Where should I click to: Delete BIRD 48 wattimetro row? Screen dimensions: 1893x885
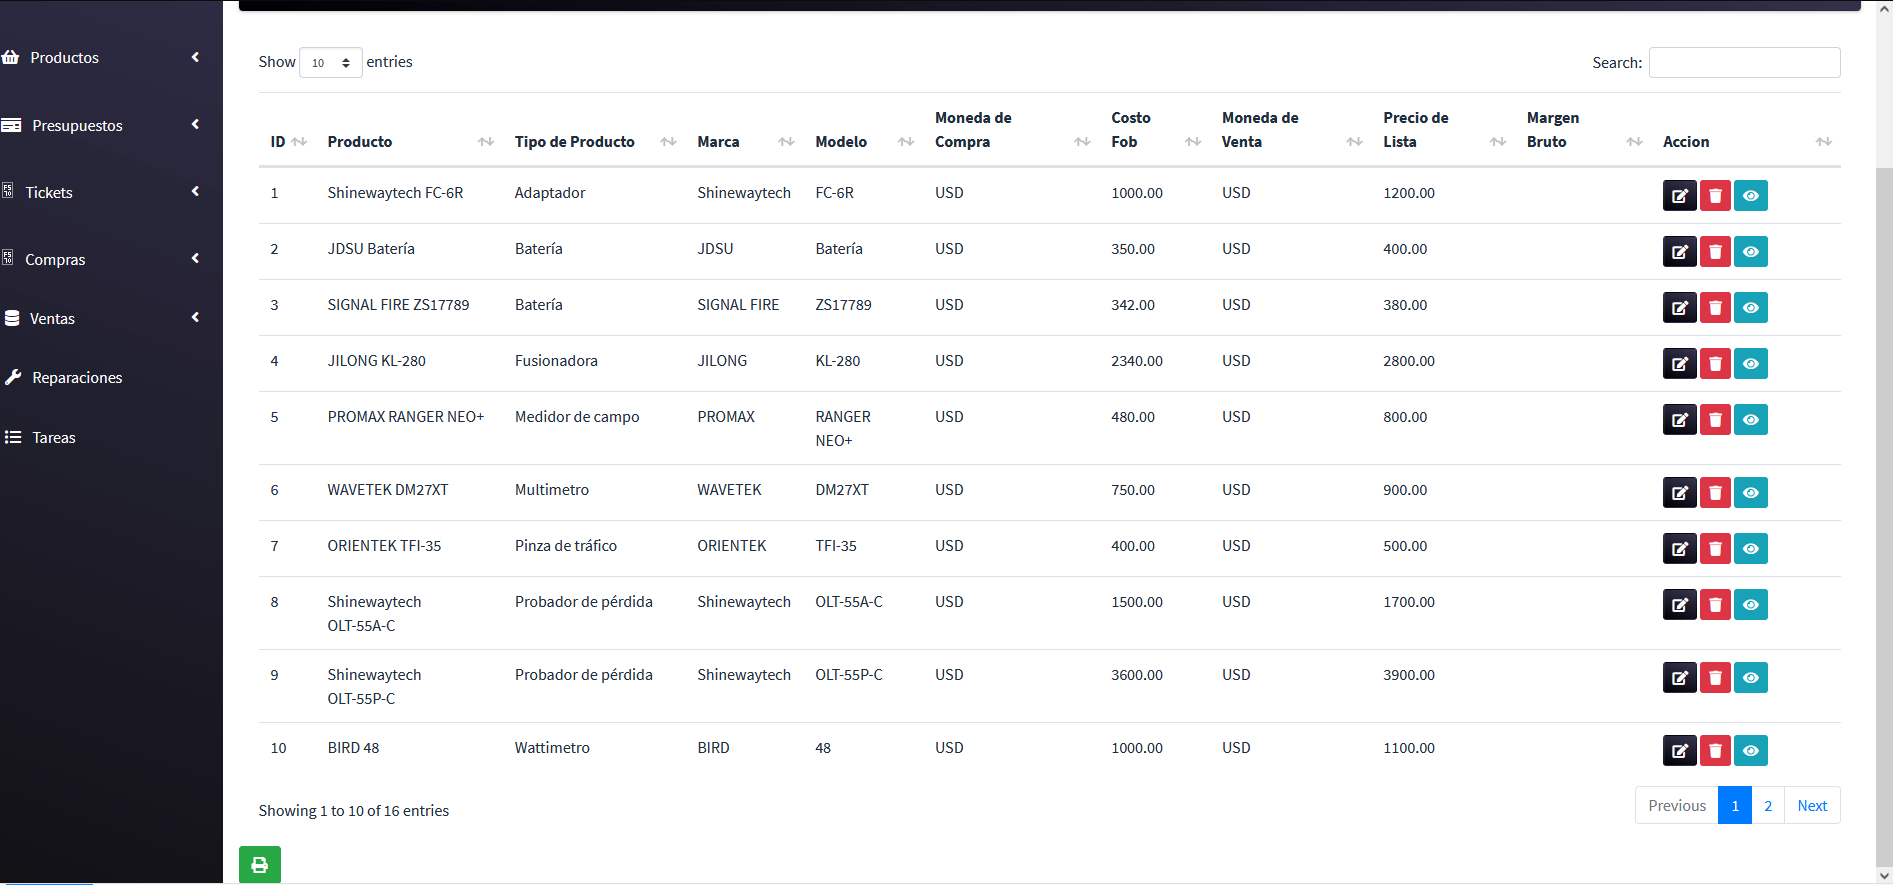pos(1715,751)
